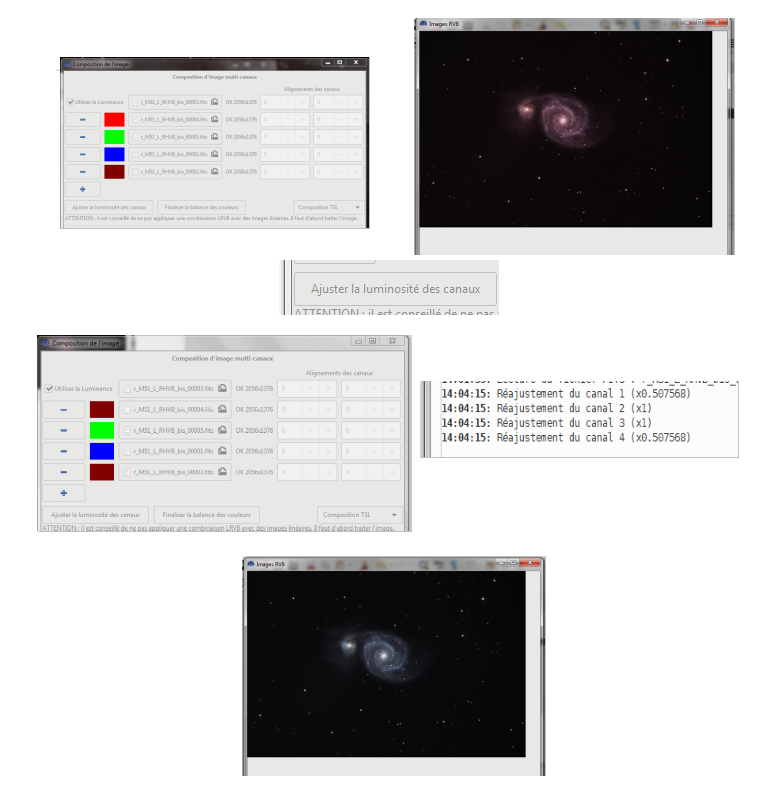Open folder icon for 00004.fits in upper Composition dialog
The width and height of the screenshot is (776, 801).
215,120
